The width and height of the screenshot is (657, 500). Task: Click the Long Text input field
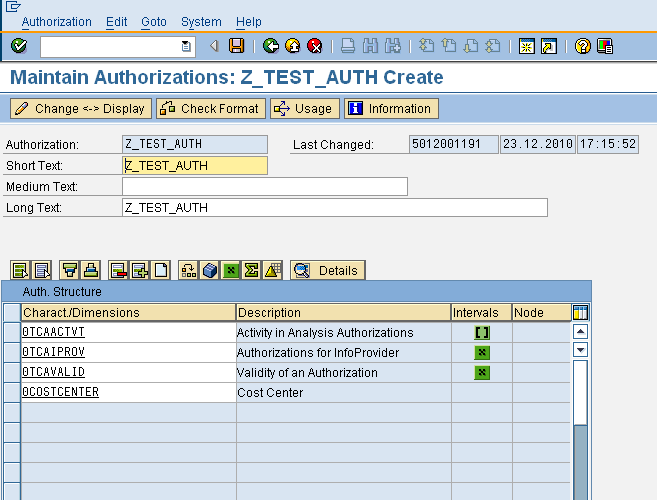coord(335,207)
